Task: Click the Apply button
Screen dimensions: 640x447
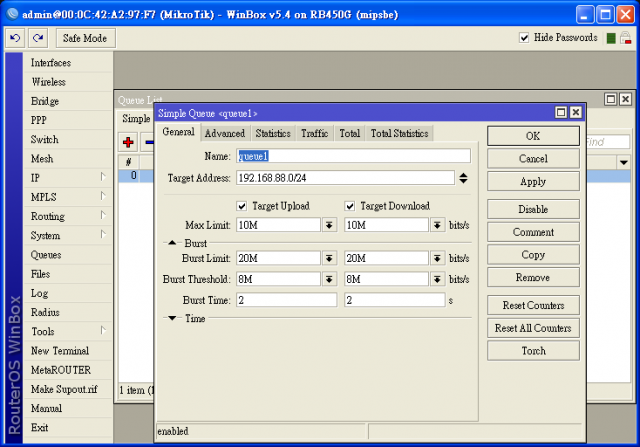Action: 533,181
